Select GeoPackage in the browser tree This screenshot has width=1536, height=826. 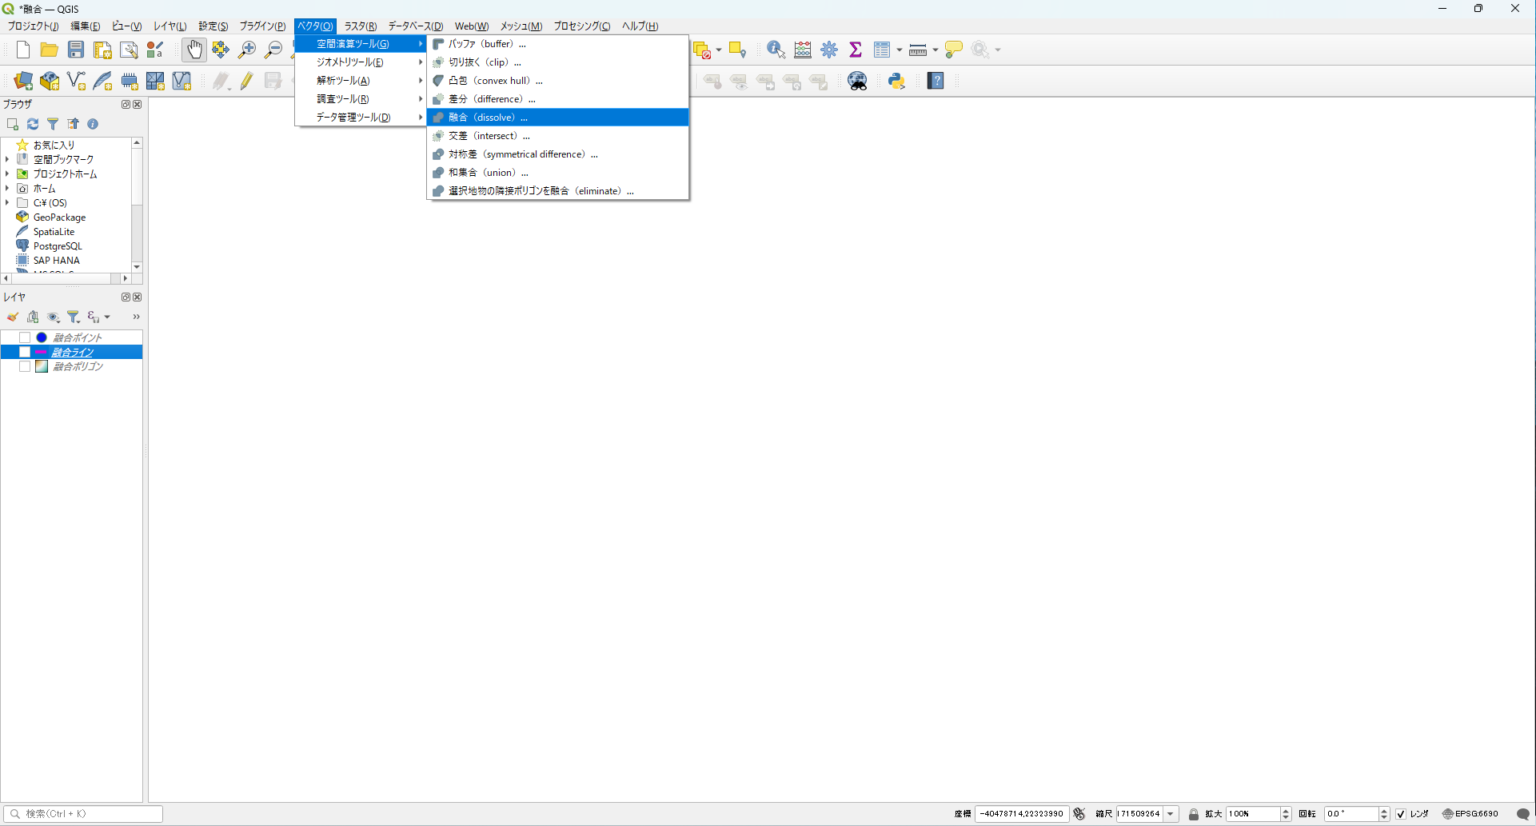tap(59, 217)
